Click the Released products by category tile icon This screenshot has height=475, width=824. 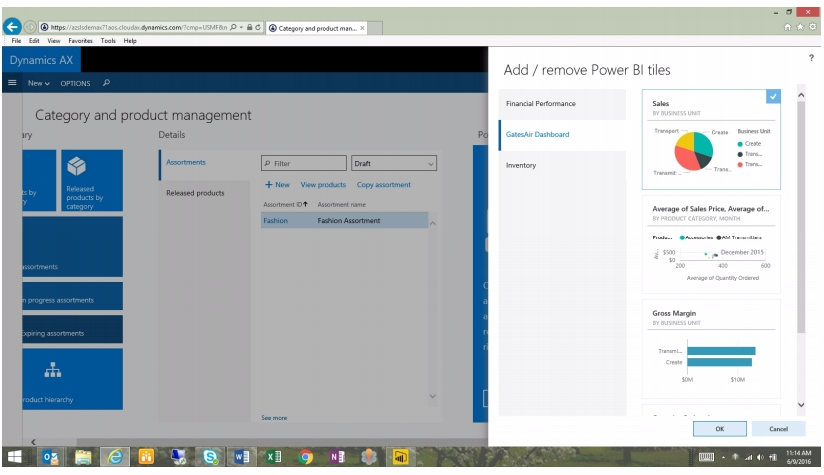80,167
